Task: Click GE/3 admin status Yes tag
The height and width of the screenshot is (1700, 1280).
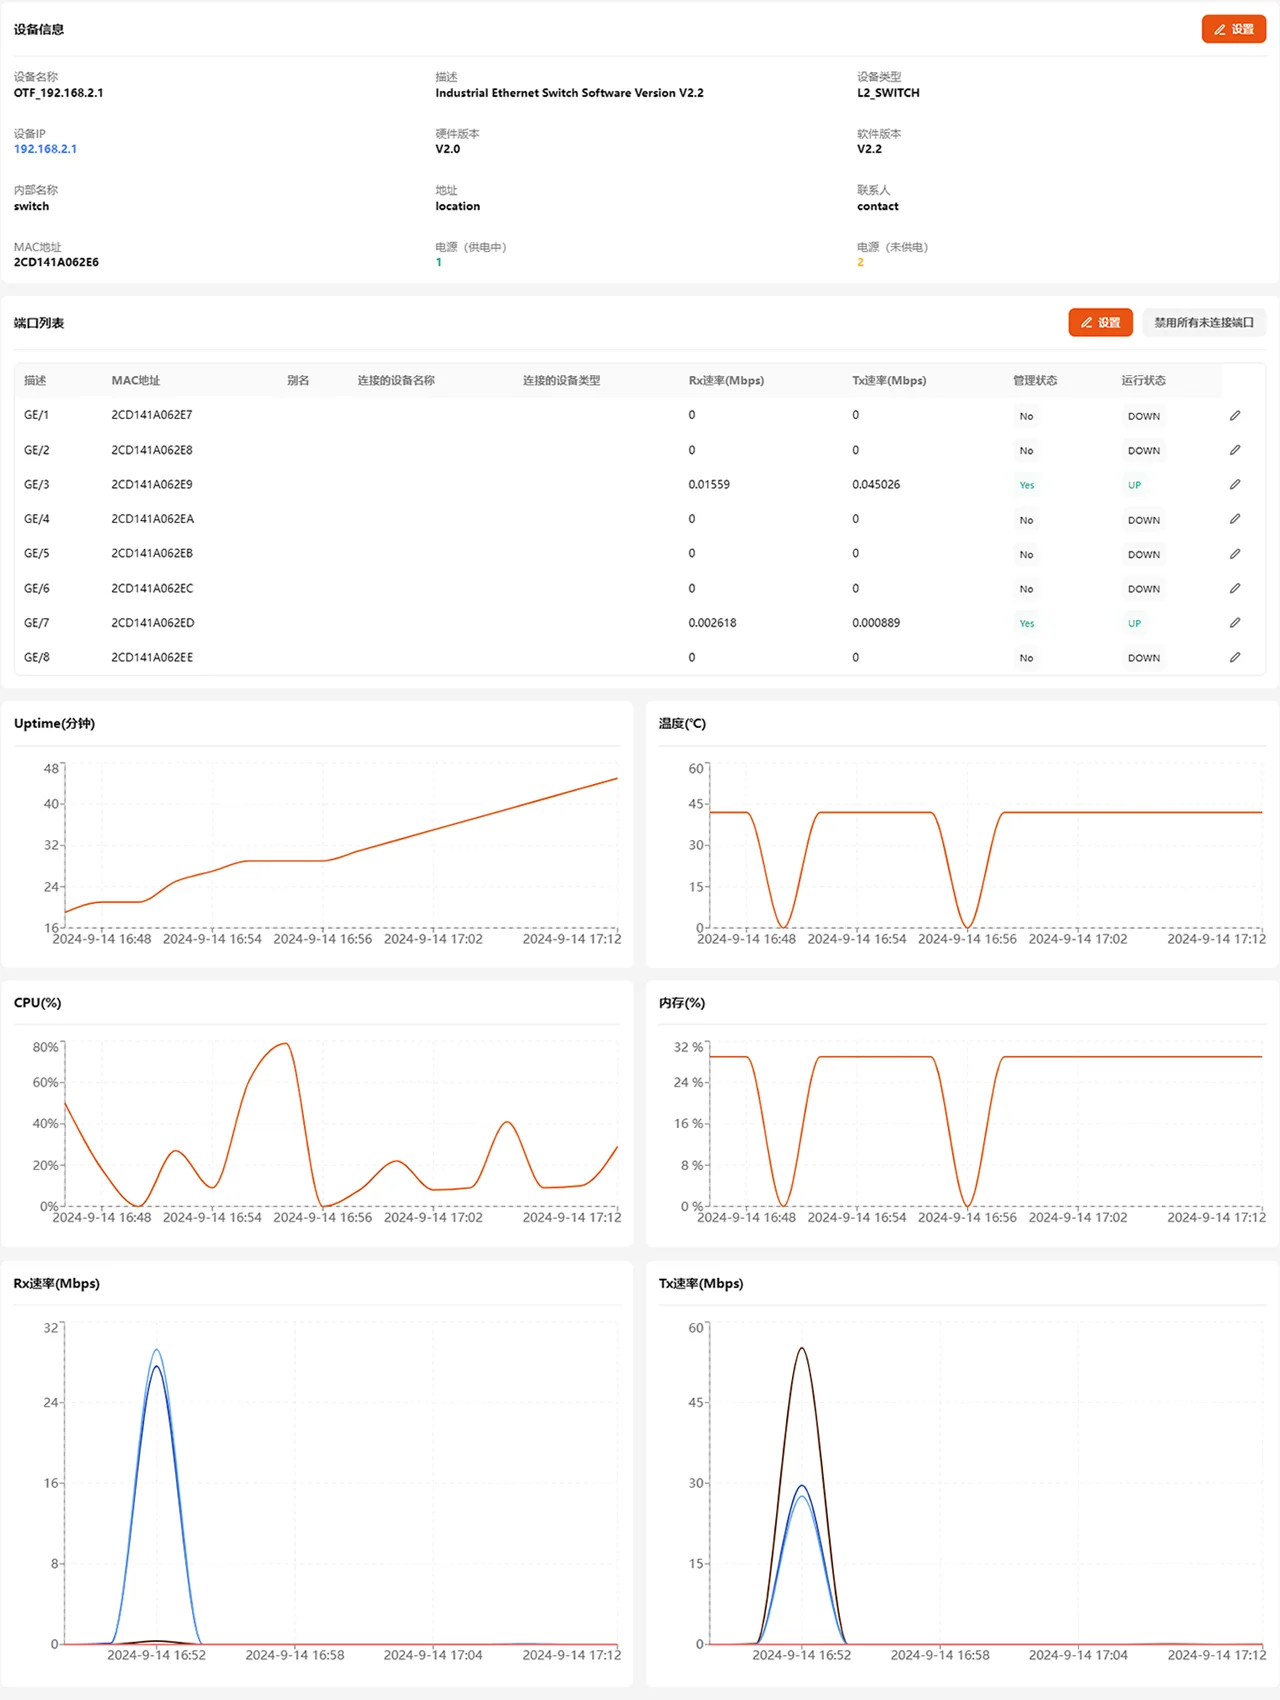Action: 1027,485
